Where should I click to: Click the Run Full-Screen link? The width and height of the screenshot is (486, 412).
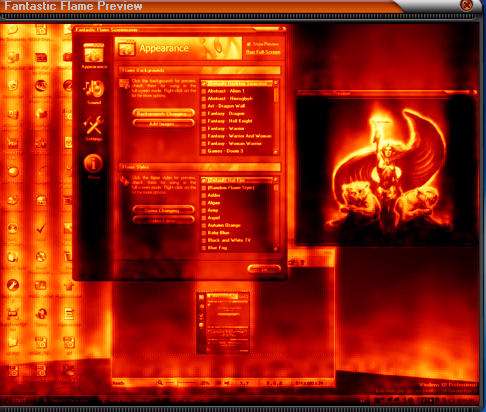263,52
